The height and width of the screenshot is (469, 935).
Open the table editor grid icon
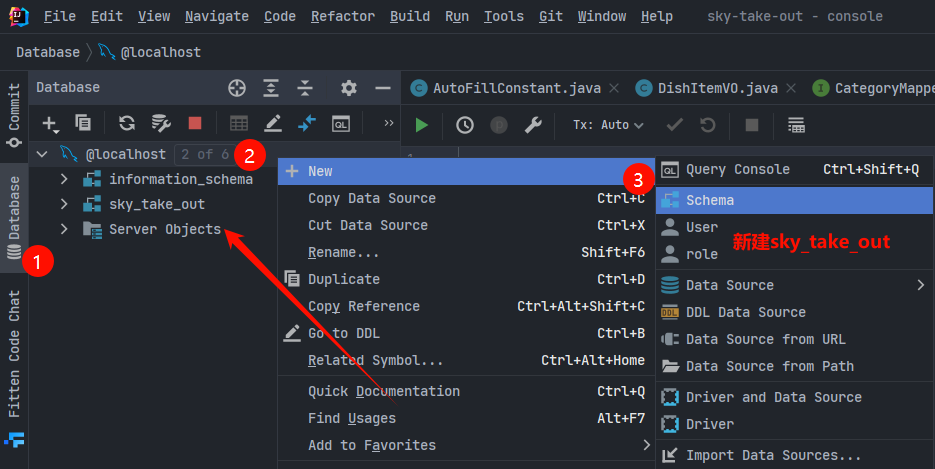(239, 123)
